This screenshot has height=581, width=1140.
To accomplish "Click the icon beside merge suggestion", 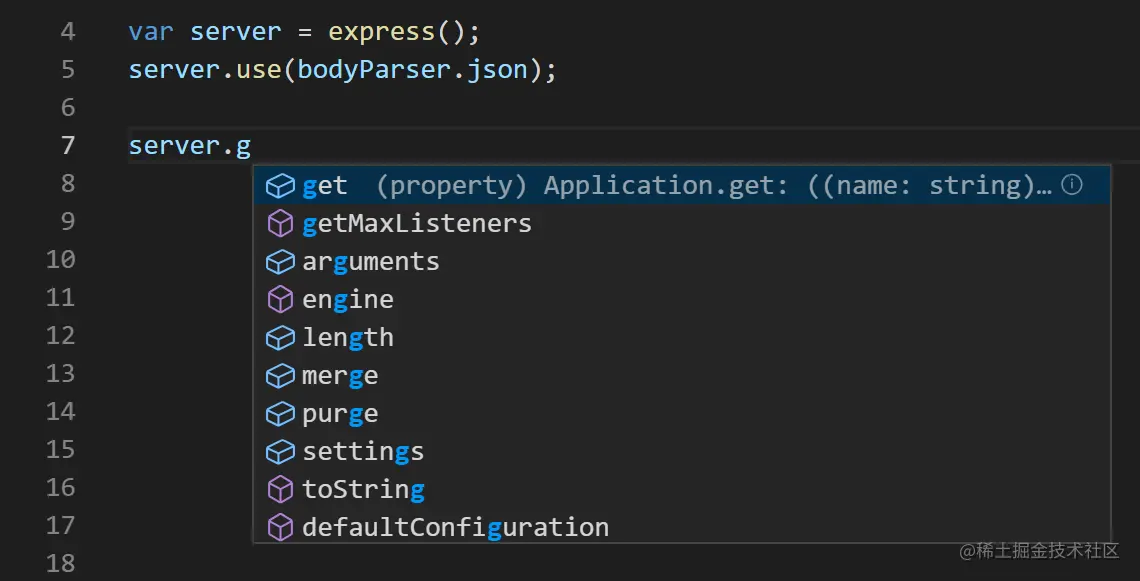I will pyautogui.click(x=280, y=375).
